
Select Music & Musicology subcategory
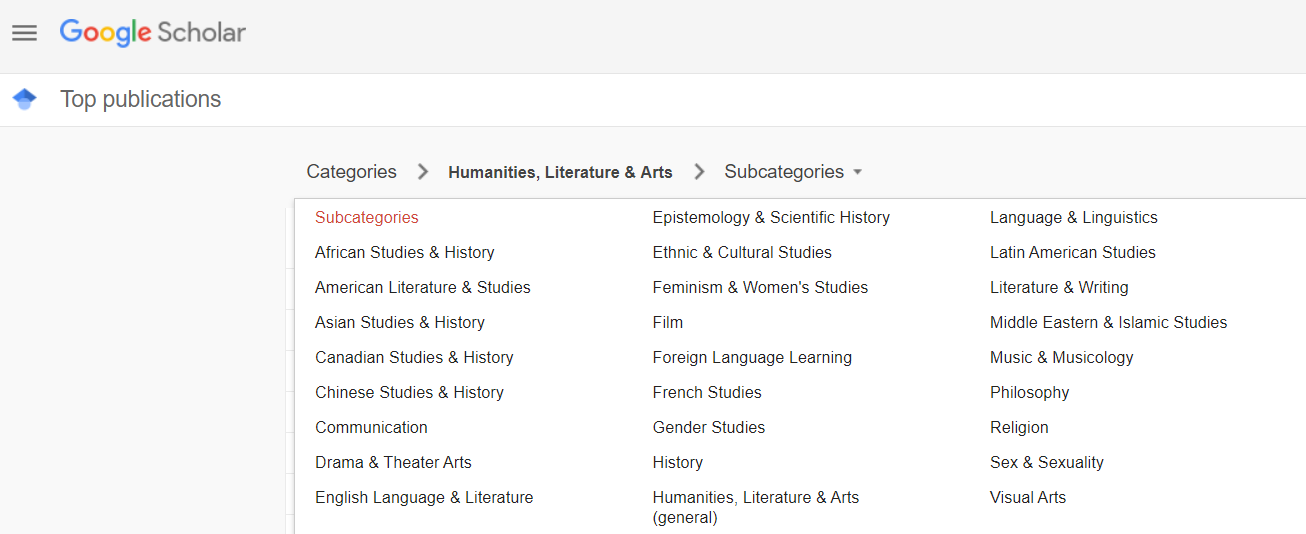(x=1062, y=357)
